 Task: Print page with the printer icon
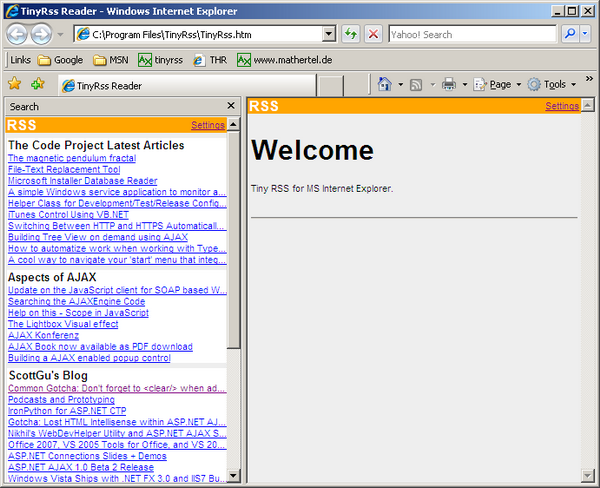click(x=449, y=84)
